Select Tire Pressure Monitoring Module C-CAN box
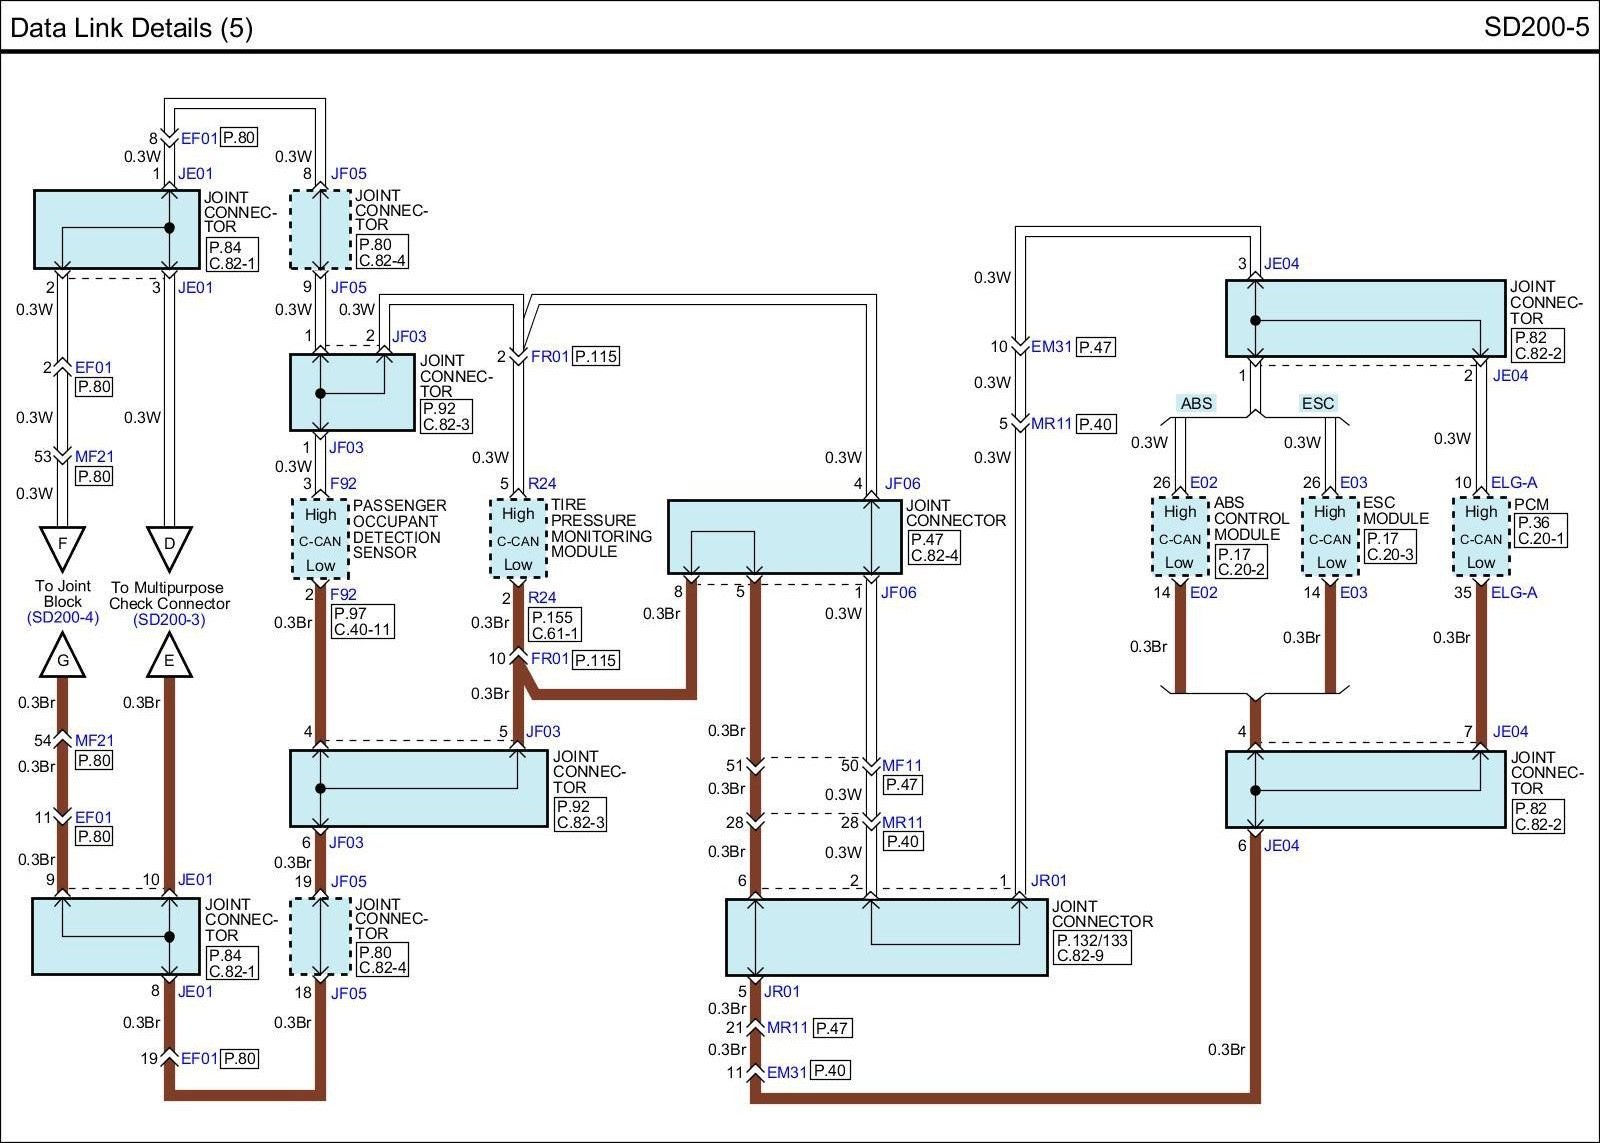Screen dimensions: 1600x1143 [x=518, y=539]
